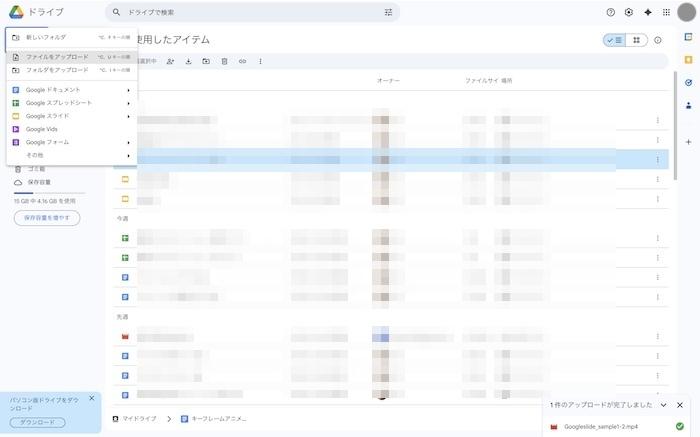Collapse the upload complete panel chevron
Viewport: 700px width, 437px height.
point(664,405)
